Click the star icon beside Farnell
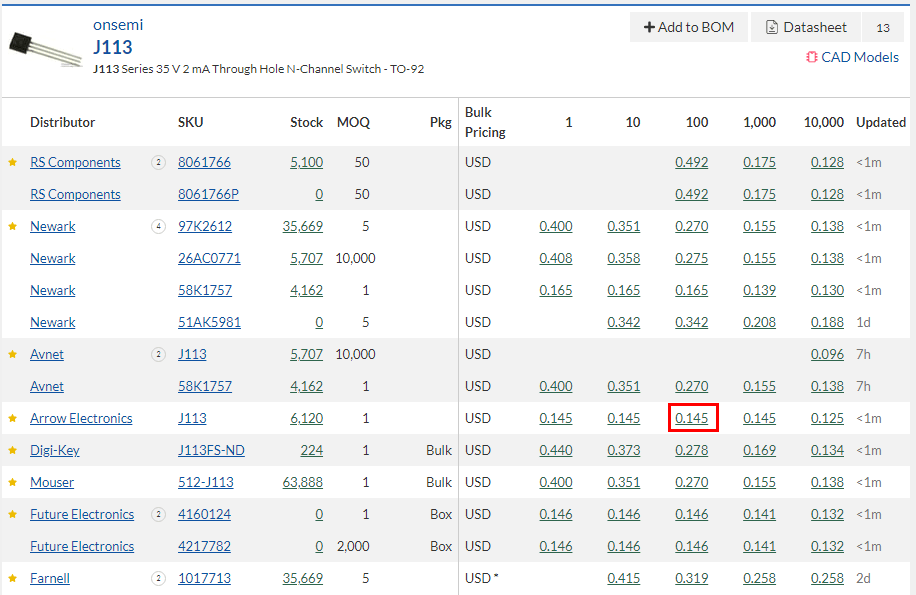This screenshot has width=916, height=595. (x=12, y=578)
